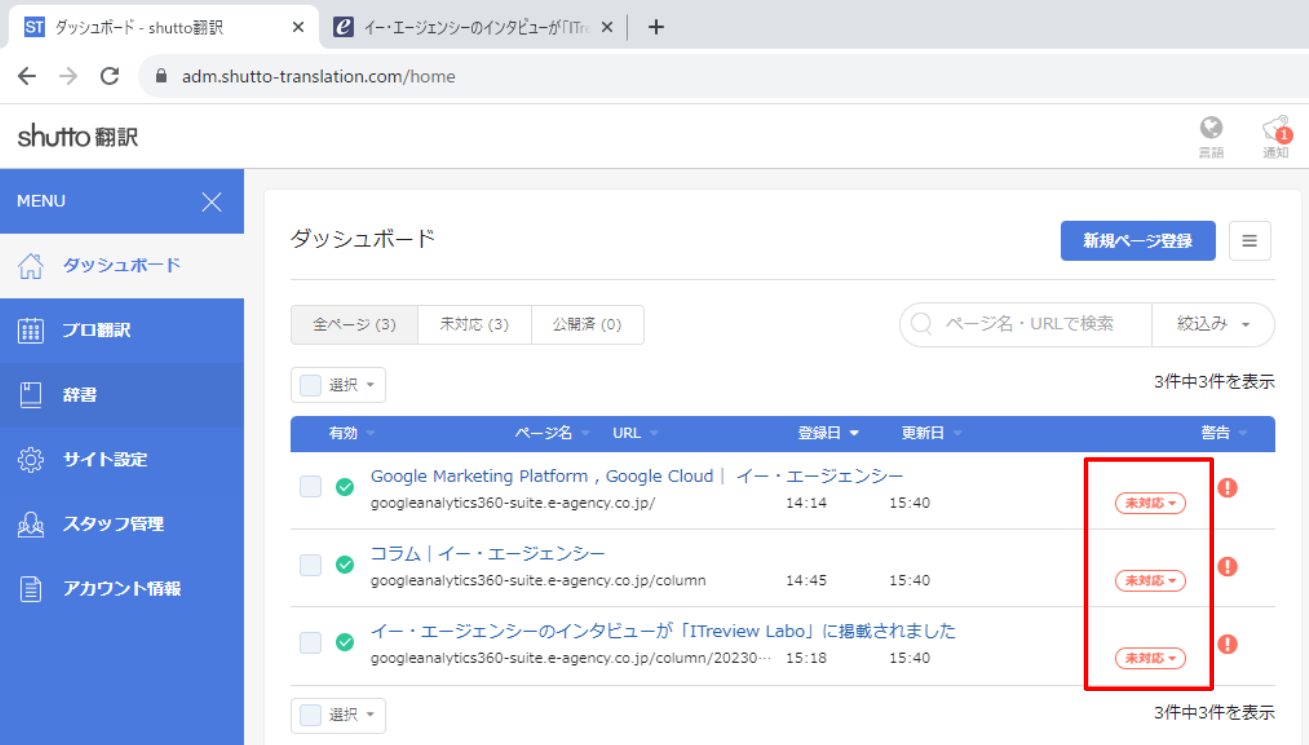Sort by the 更新日 column header
The height and width of the screenshot is (745, 1309).
coord(931,433)
